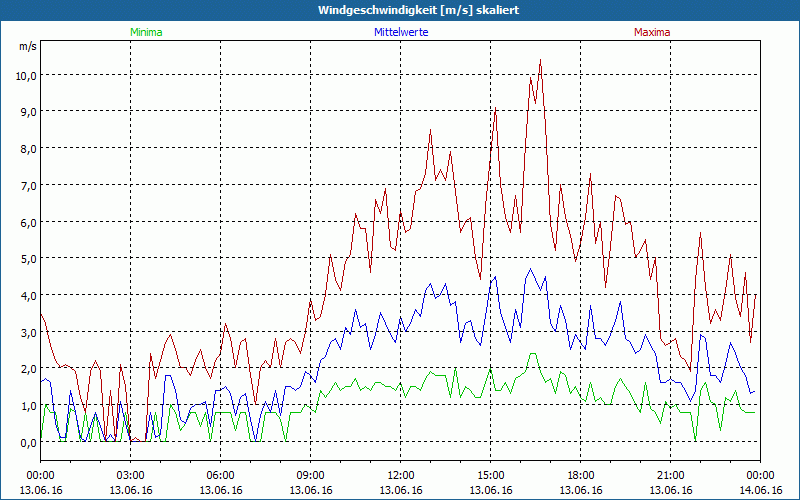The height and width of the screenshot is (500, 800).
Task: Click the 8,0 y-axis tick label
Action: tap(28, 149)
